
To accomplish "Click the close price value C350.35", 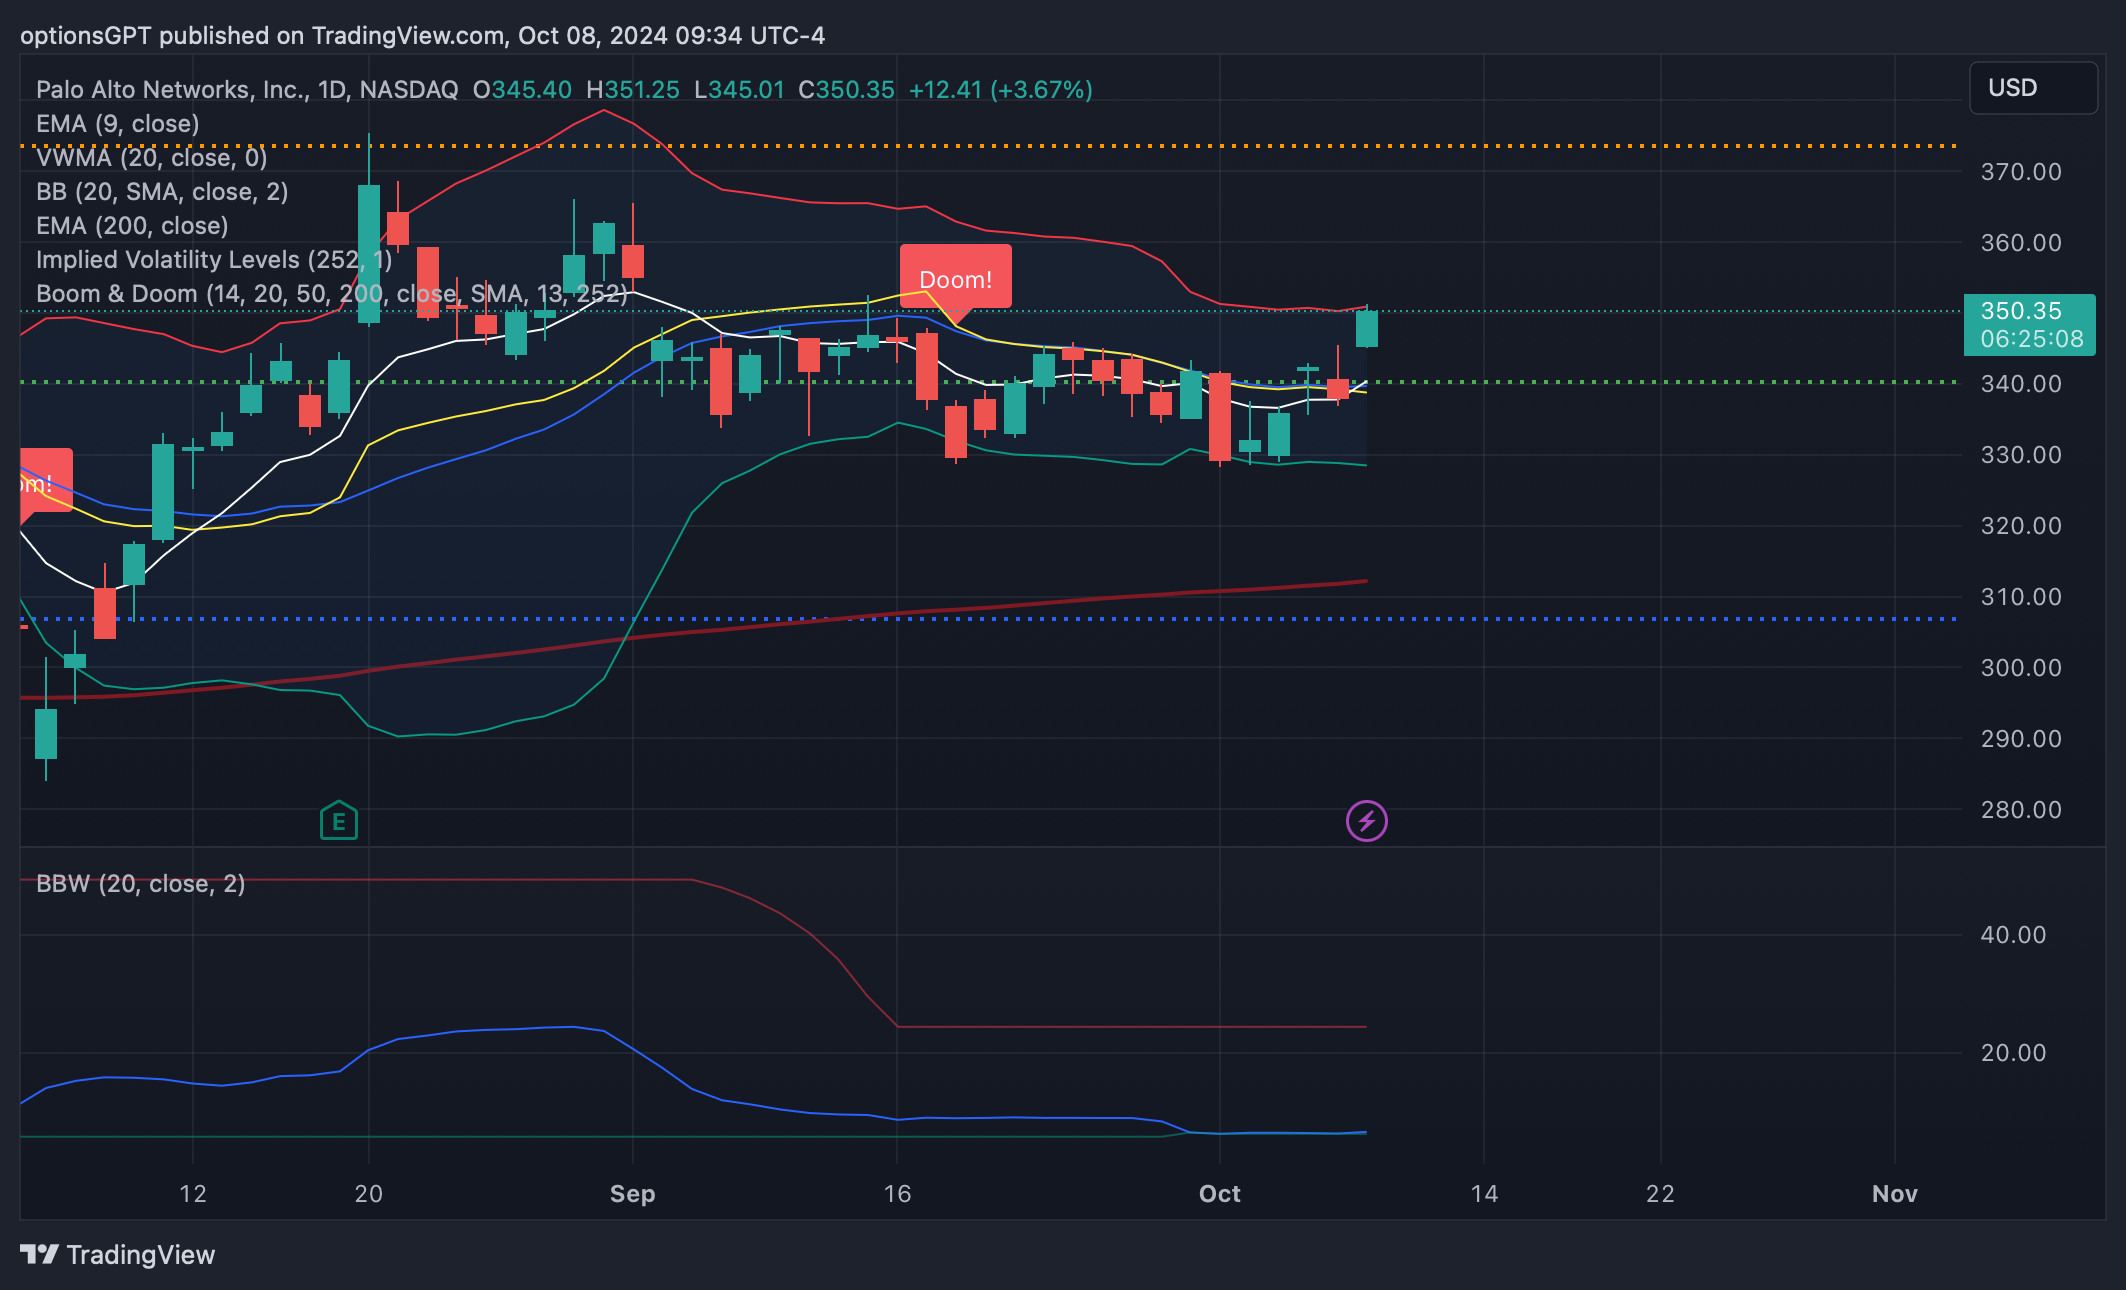I will click(846, 90).
